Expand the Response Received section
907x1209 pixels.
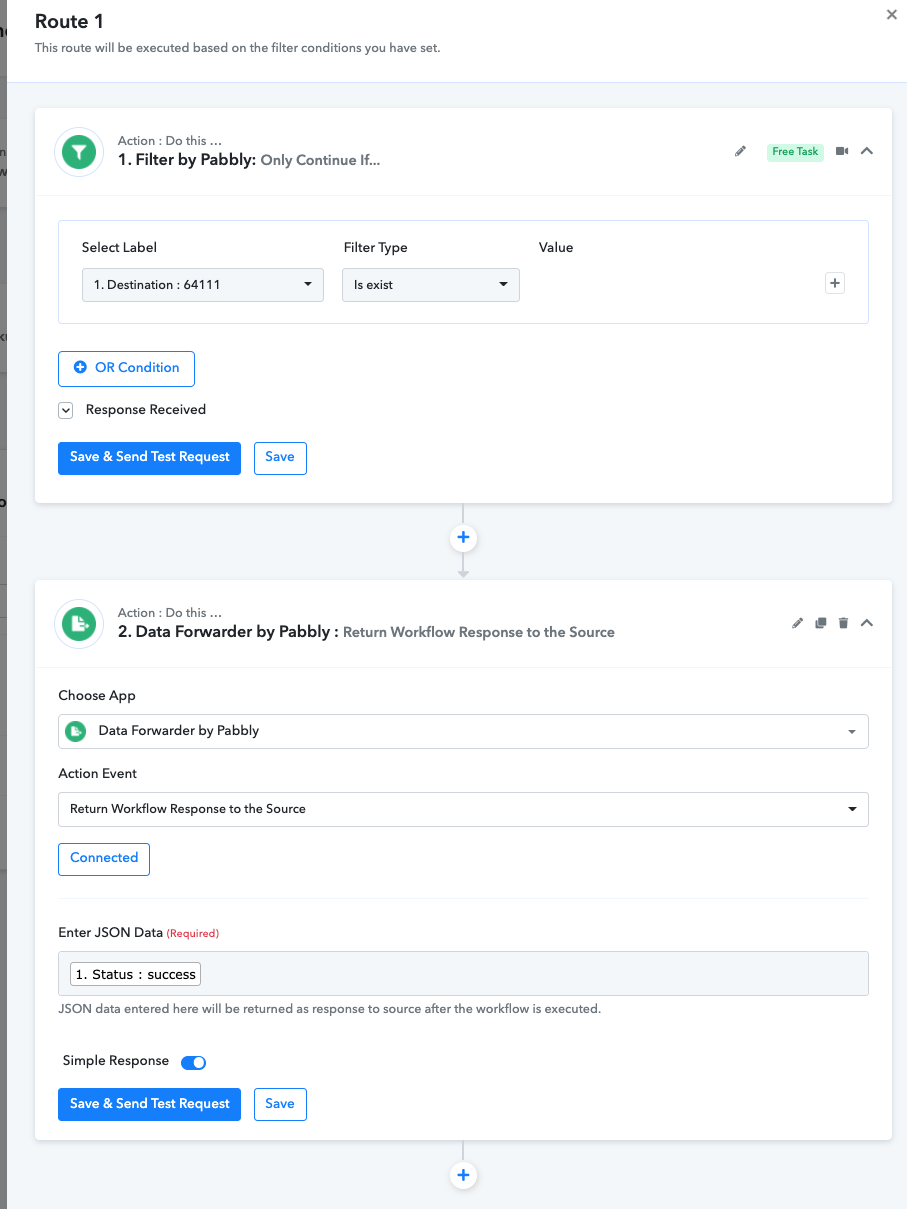pyautogui.click(x=66, y=410)
